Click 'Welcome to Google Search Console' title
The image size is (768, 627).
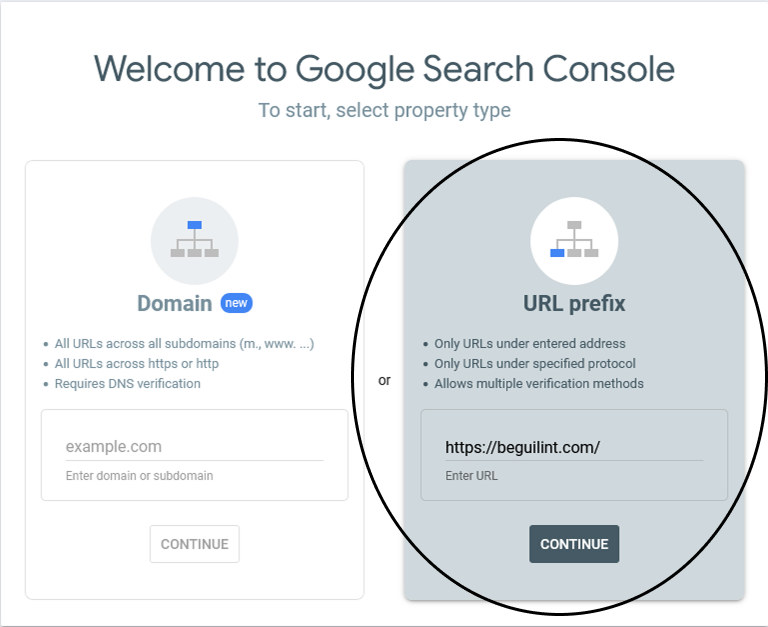tap(384, 69)
